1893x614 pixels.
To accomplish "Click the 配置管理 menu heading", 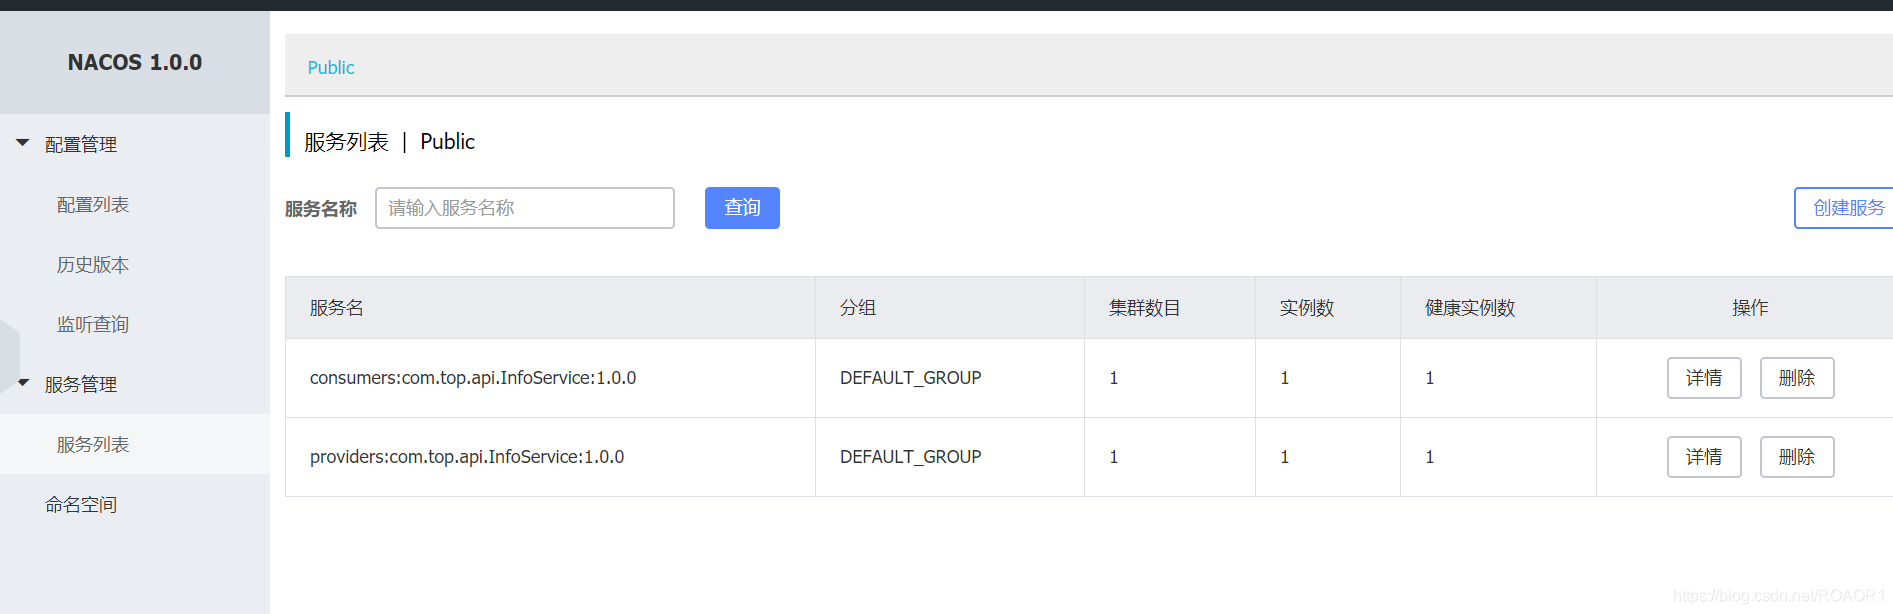I will 81,144.
